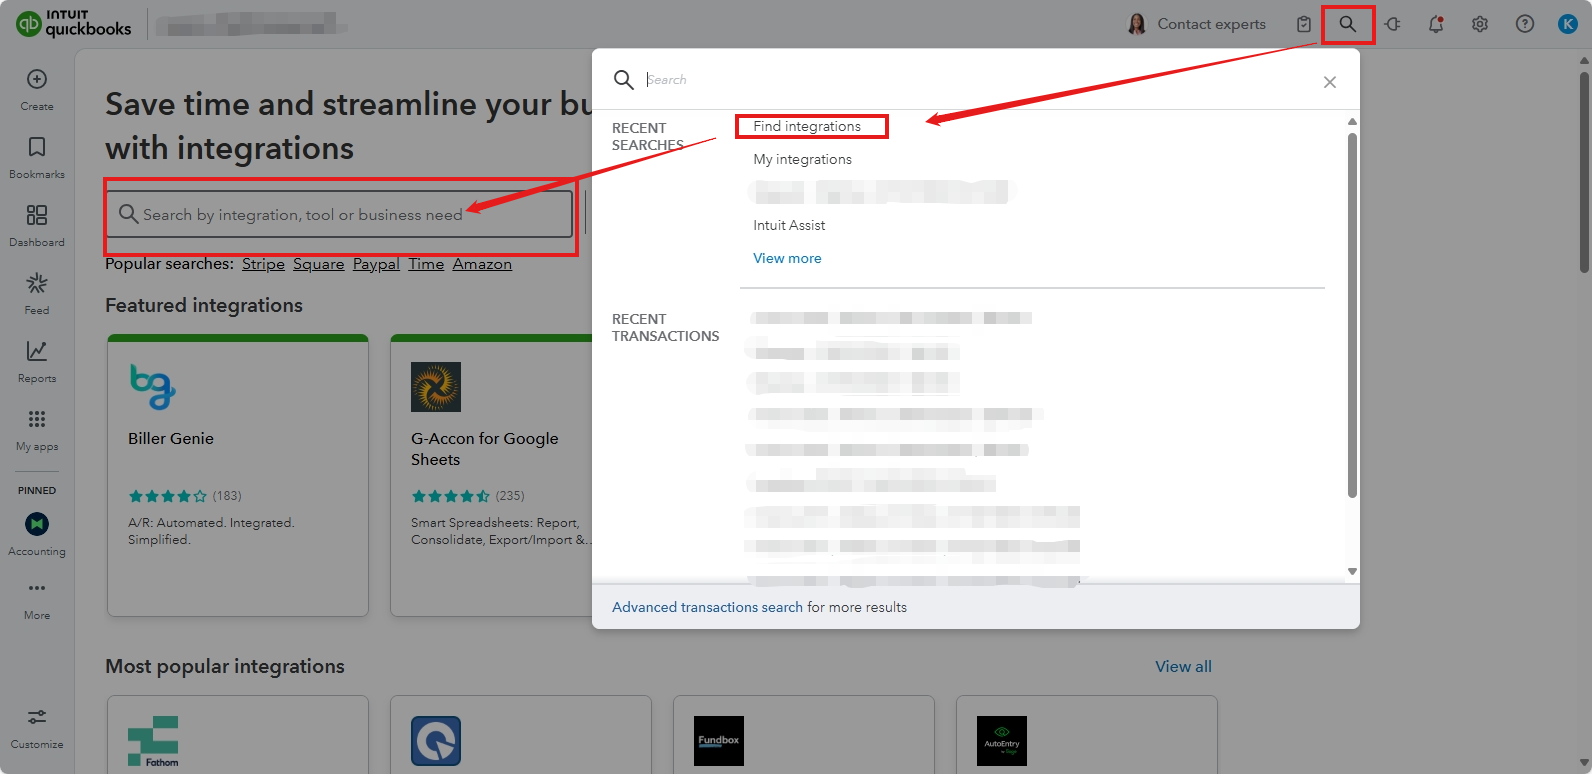Click the Biller Genie logo icon
This screenshot has width=1592, height=774.
[153, 387]
